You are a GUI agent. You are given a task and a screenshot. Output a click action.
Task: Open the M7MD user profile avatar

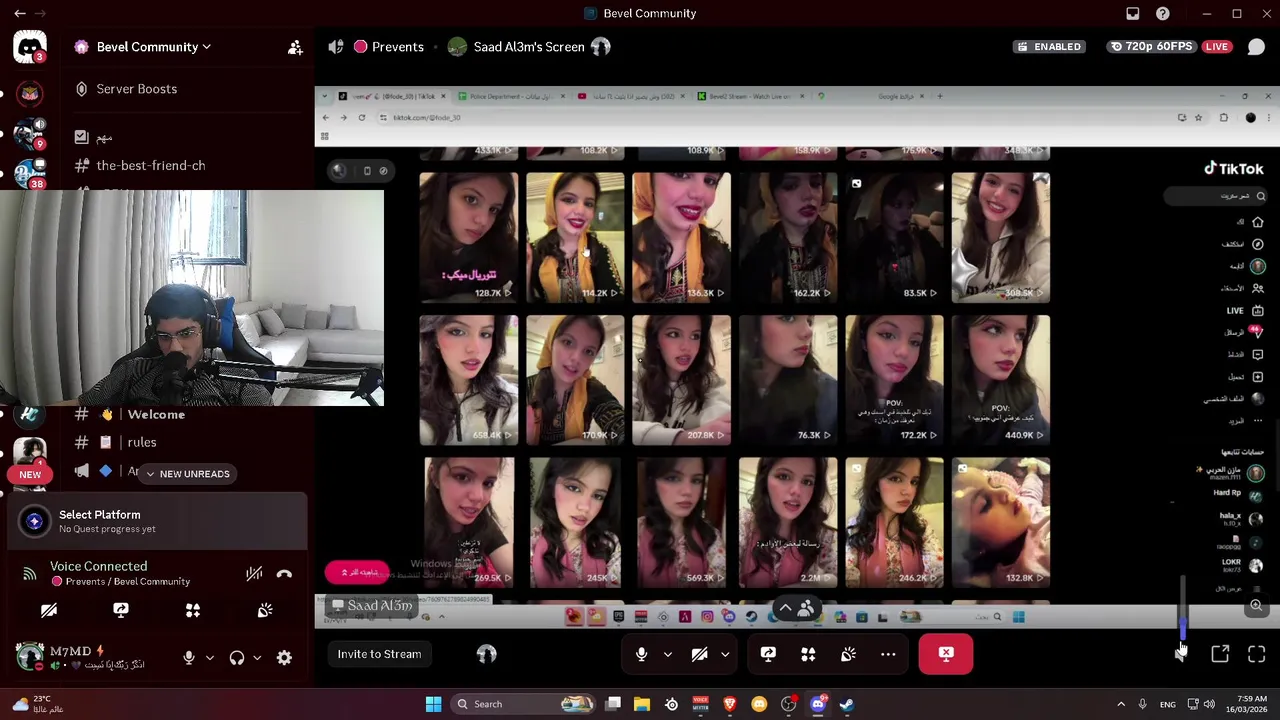[30, 656]
